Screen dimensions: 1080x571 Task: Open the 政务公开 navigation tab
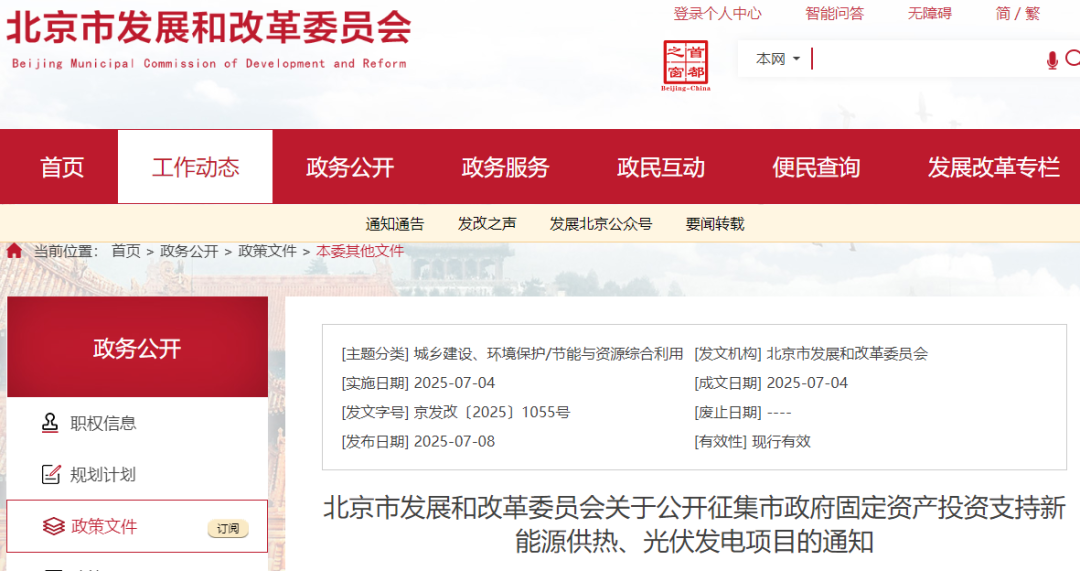[x=350, y=167]
